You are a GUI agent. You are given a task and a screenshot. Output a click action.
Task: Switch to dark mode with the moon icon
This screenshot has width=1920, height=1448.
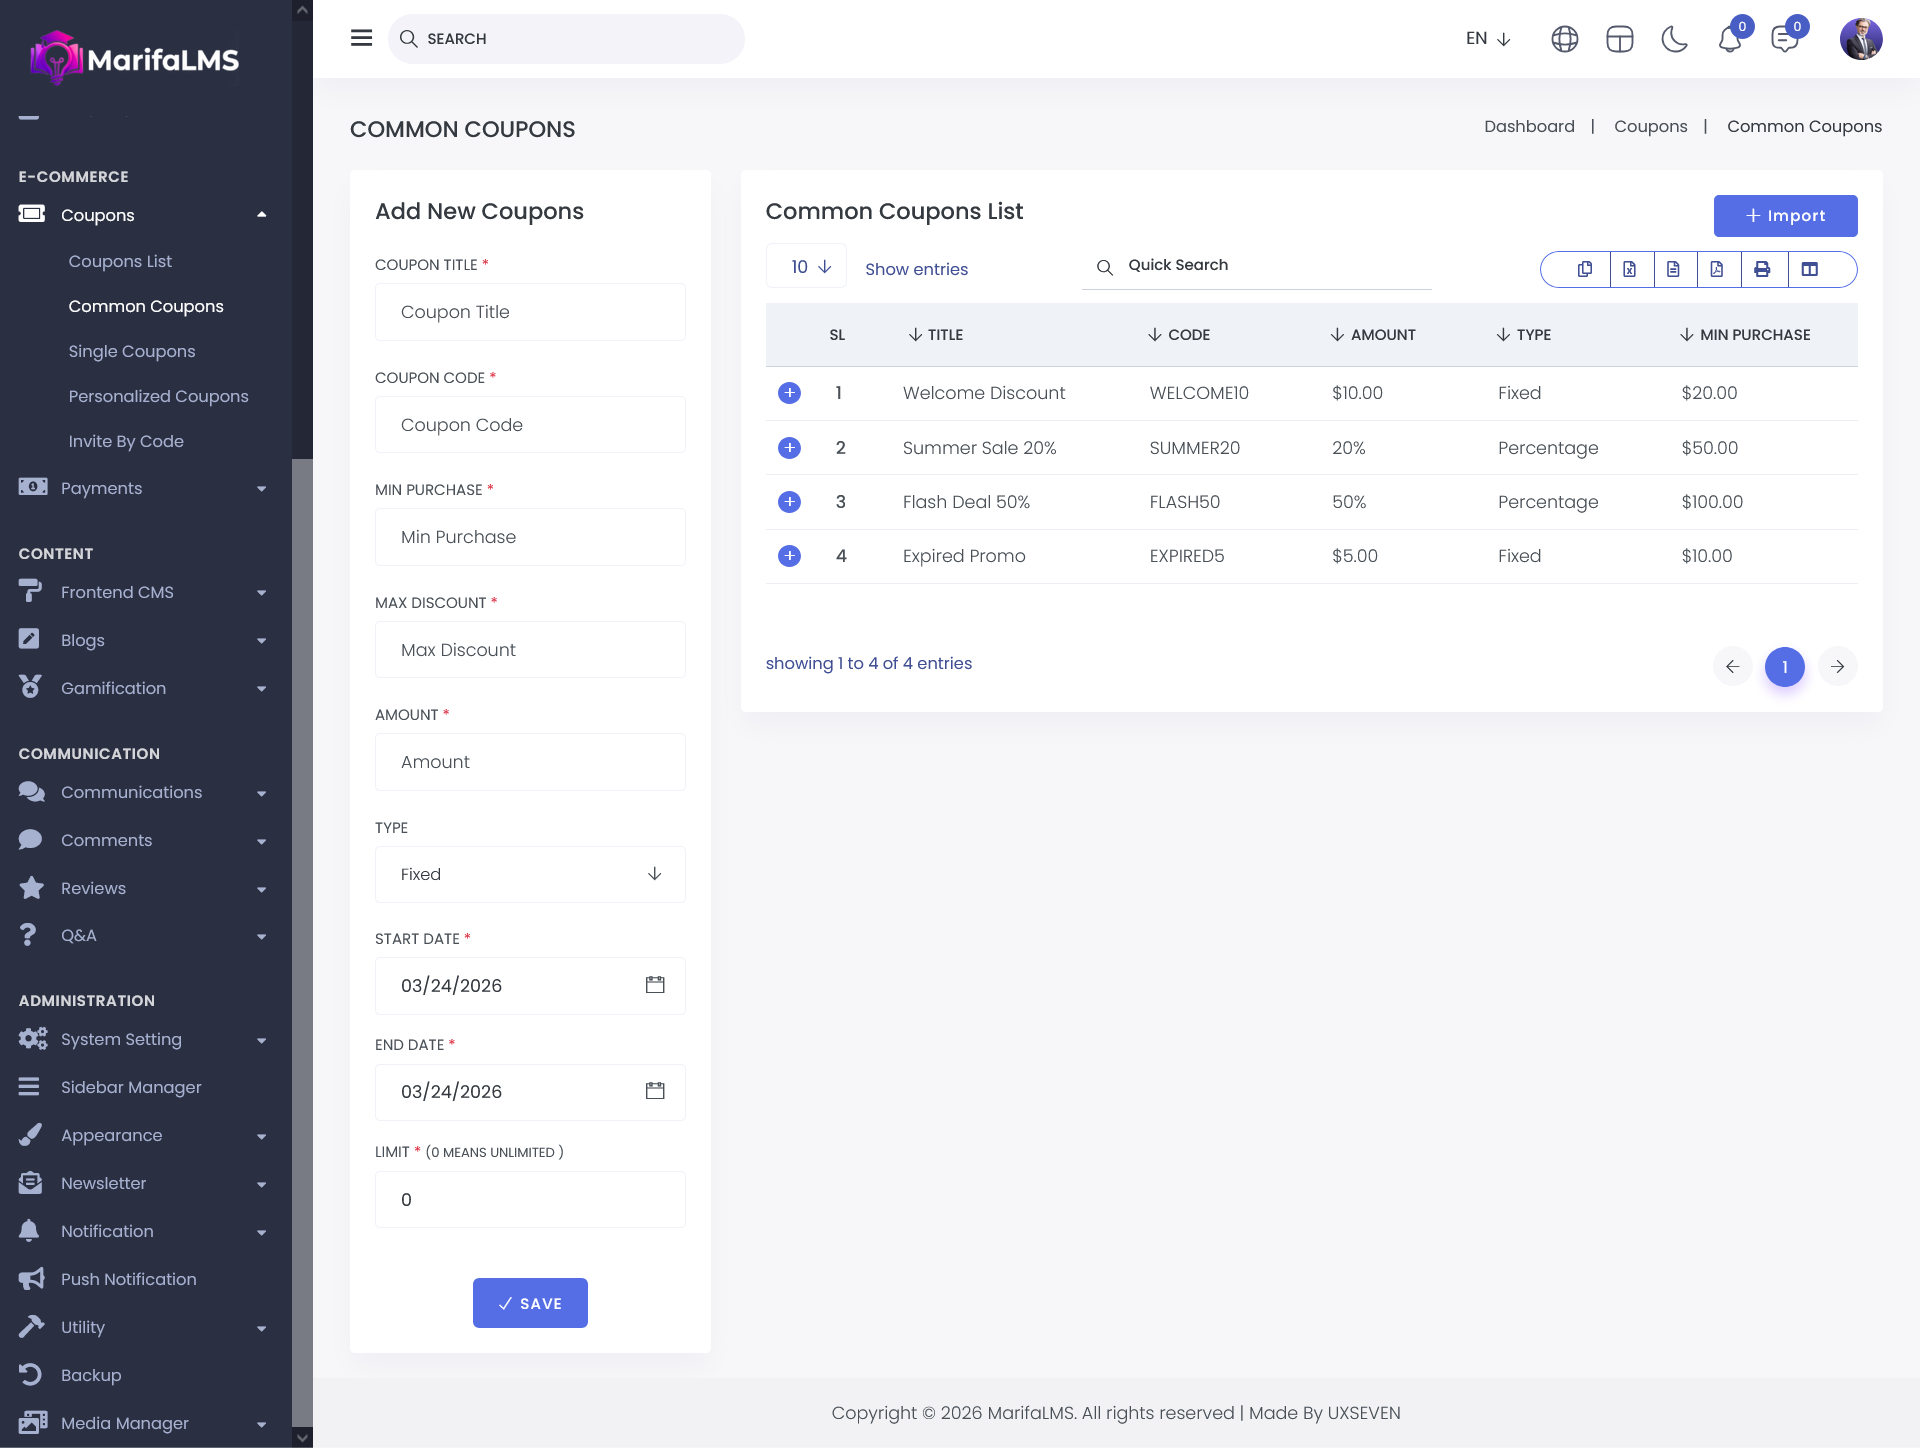click(x=1674, y=39)
